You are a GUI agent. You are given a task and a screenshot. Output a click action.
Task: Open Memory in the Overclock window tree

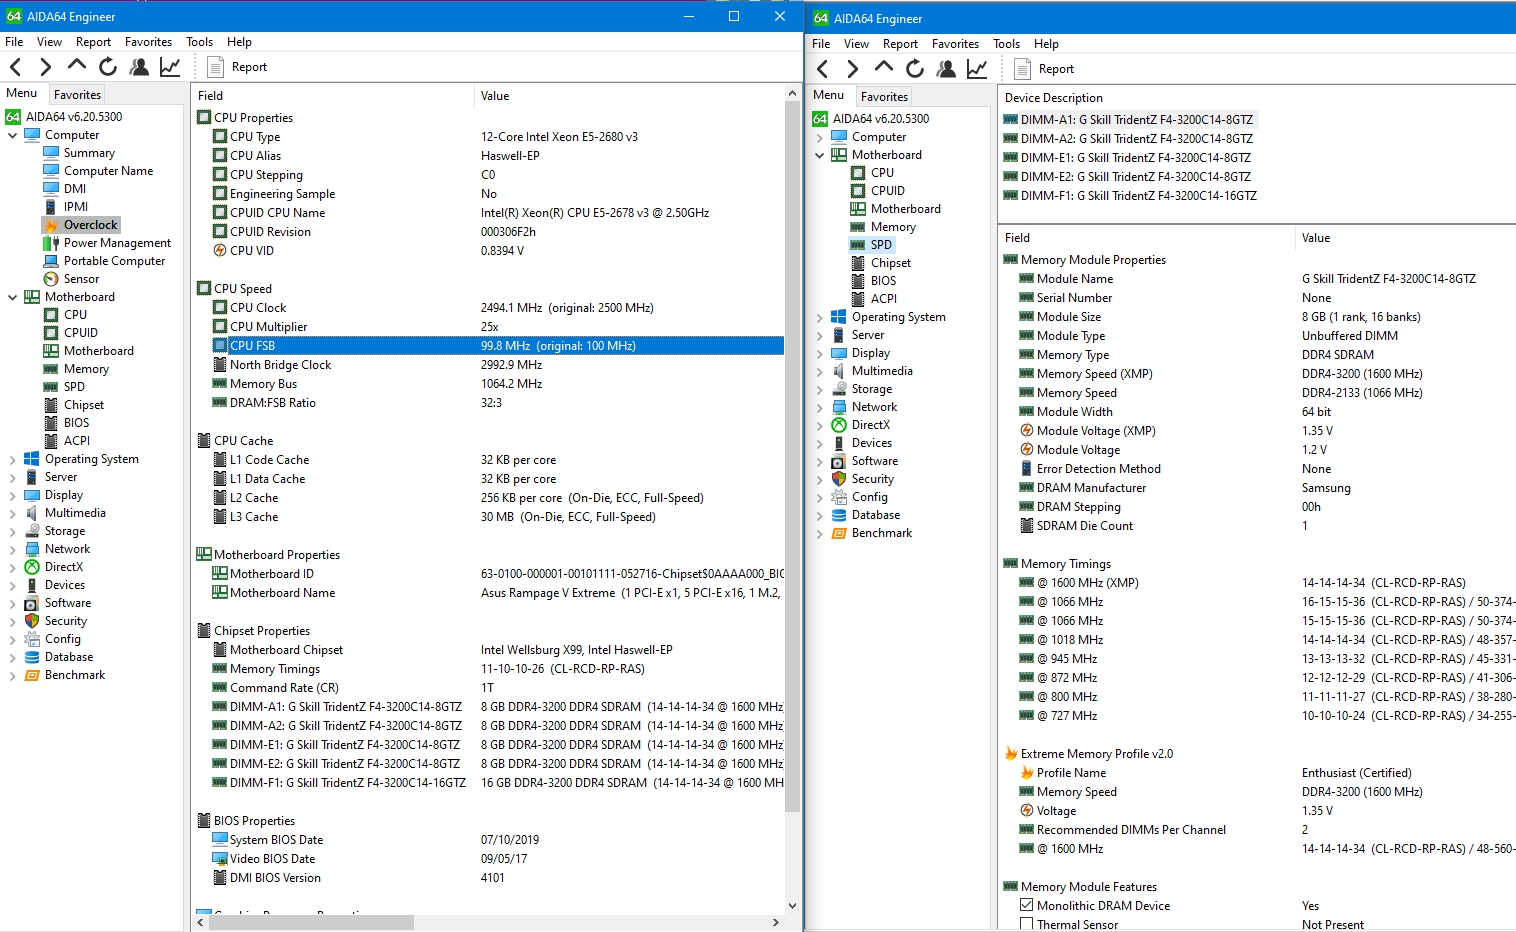(x=86, y=369)
